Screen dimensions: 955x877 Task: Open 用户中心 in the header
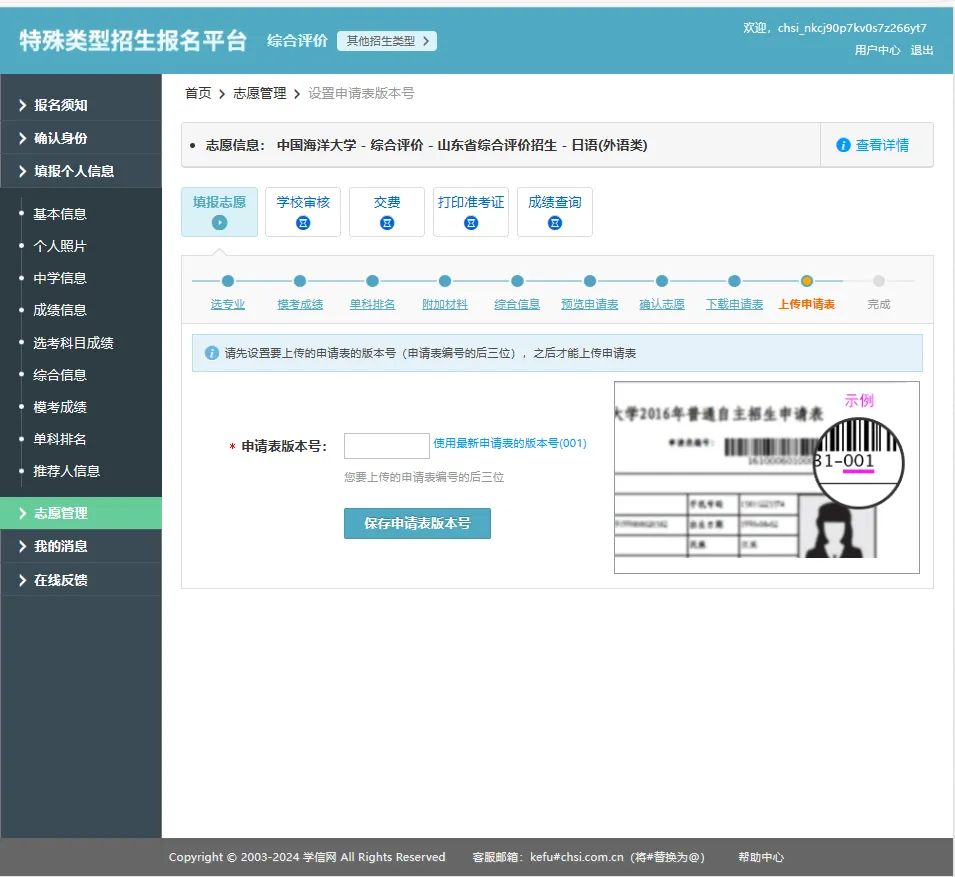pyautogui.click(x=877, y=50)
